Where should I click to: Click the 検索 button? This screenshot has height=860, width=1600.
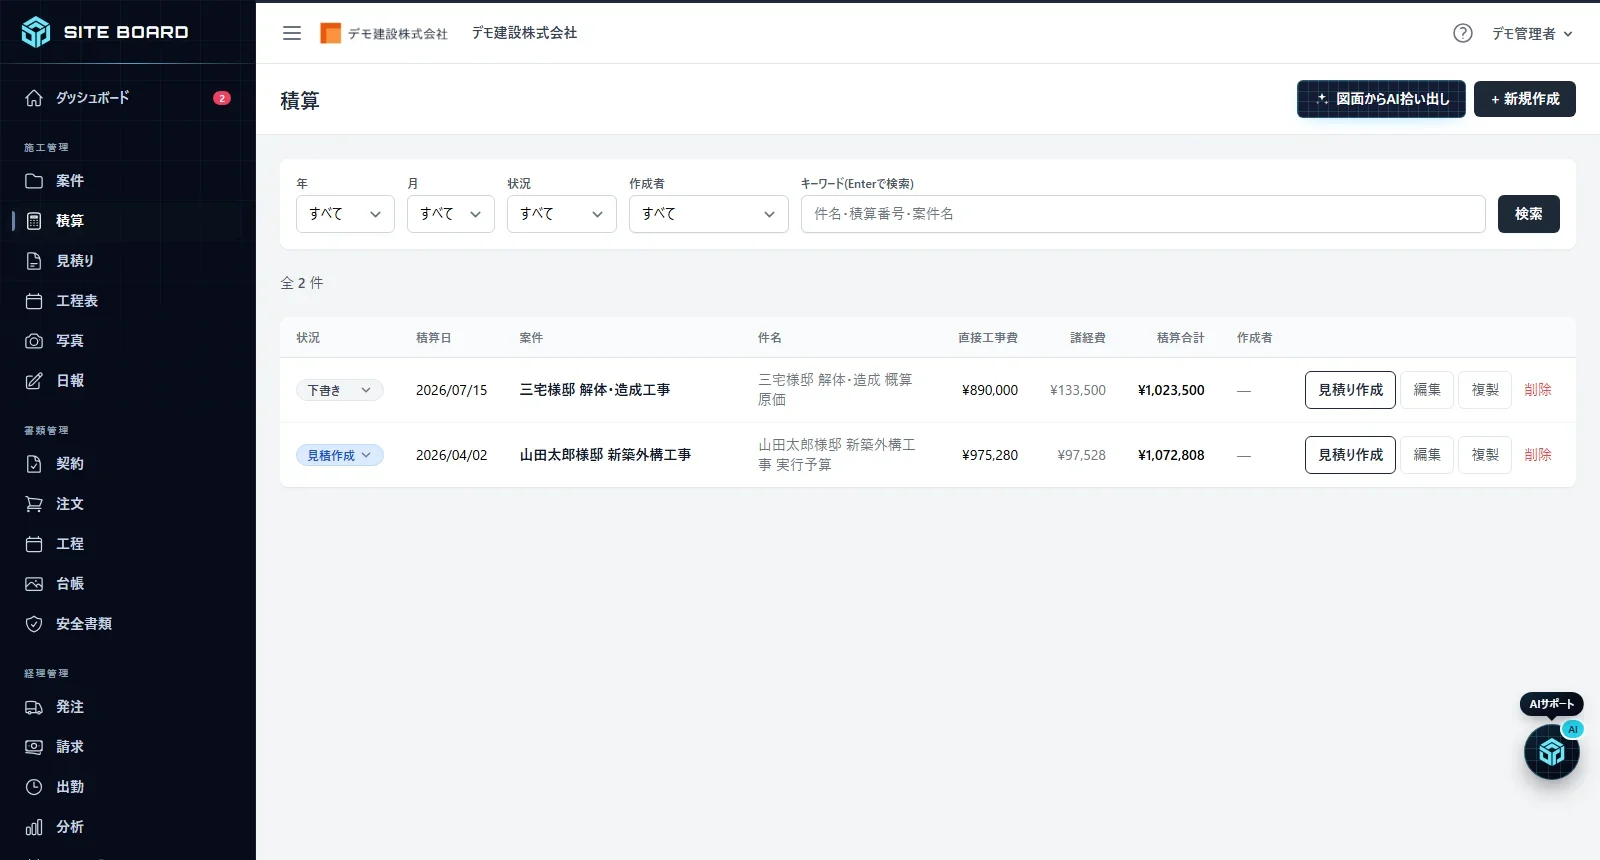1529,214
